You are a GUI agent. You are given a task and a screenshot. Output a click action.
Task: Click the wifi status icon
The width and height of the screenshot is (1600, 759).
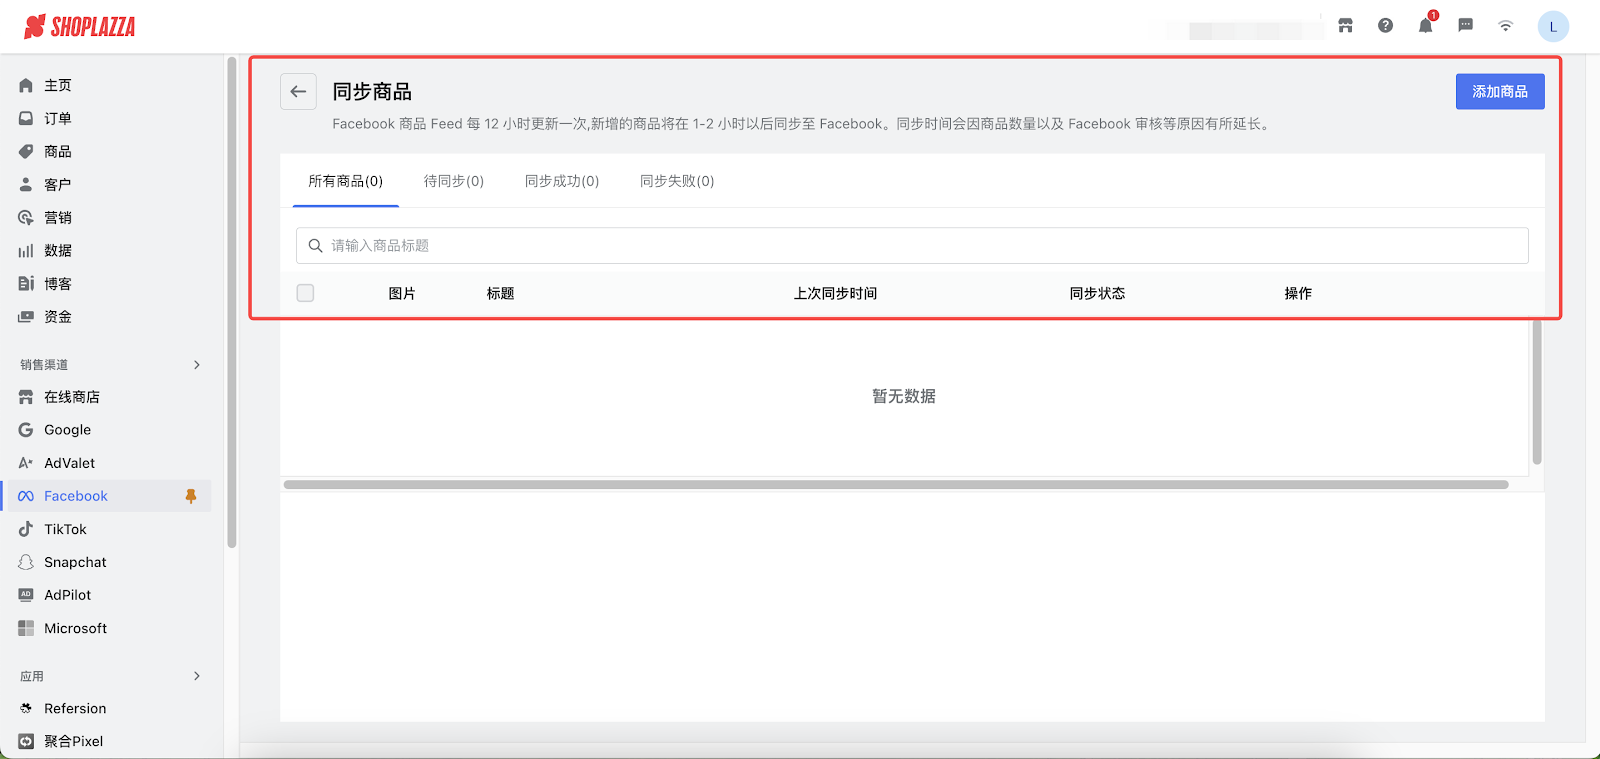click(x=1505, y=26)
